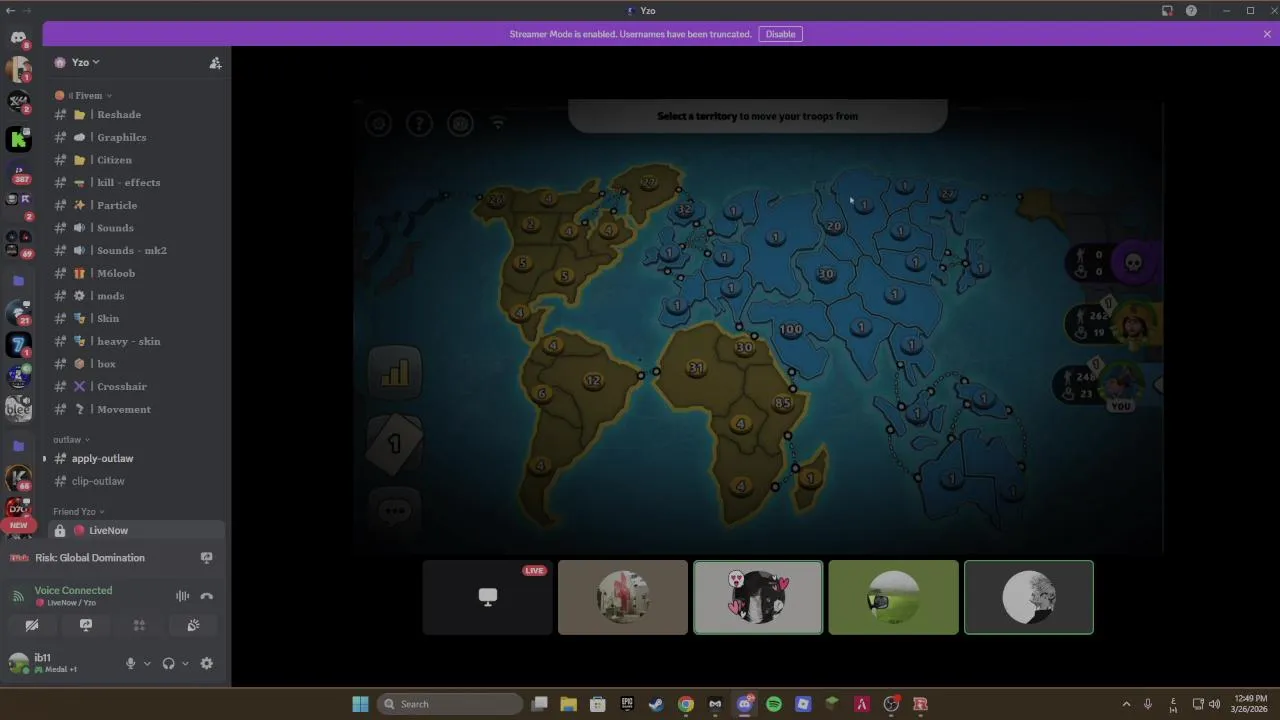Click the Risk game stats bar-chart icon
Image resolution: width=1280 pixels, height=720 pixels.
click(x=395, y=372)
